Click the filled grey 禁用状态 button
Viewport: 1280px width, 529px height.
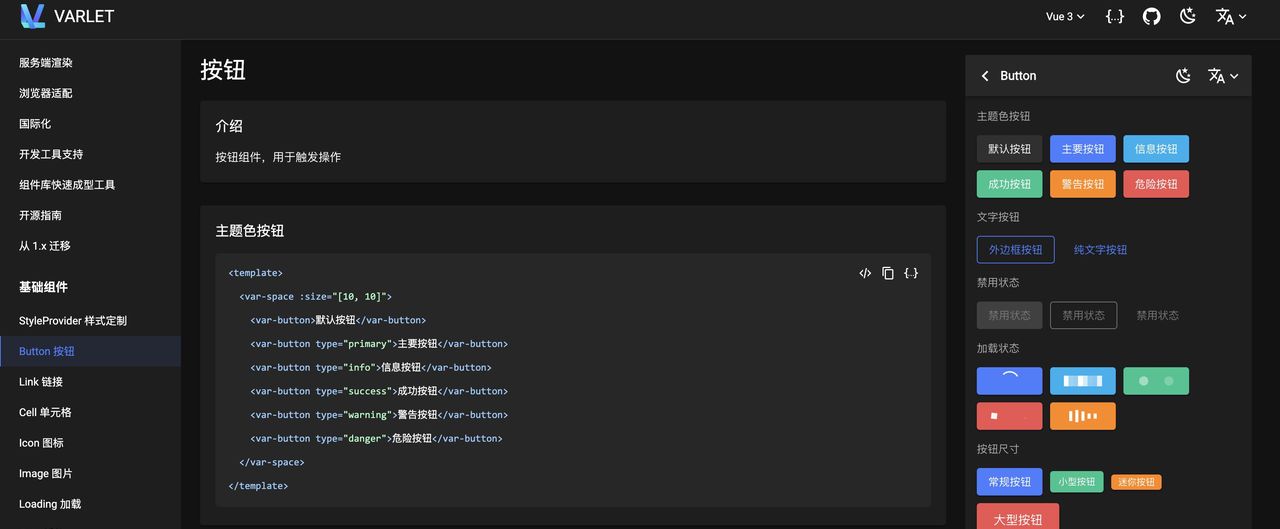click(x=1009, y=315)
